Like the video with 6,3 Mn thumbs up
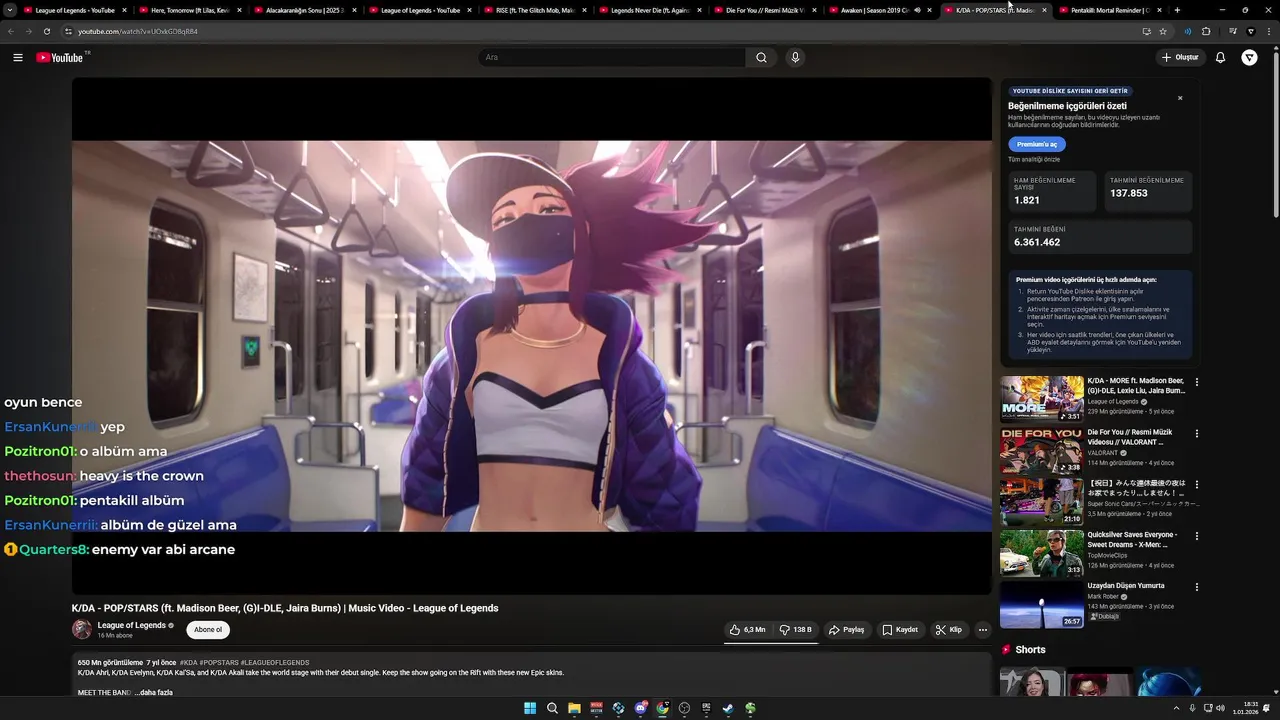Screen dimensions: 1280x720 pyautogui.click(x=747, y=630)
